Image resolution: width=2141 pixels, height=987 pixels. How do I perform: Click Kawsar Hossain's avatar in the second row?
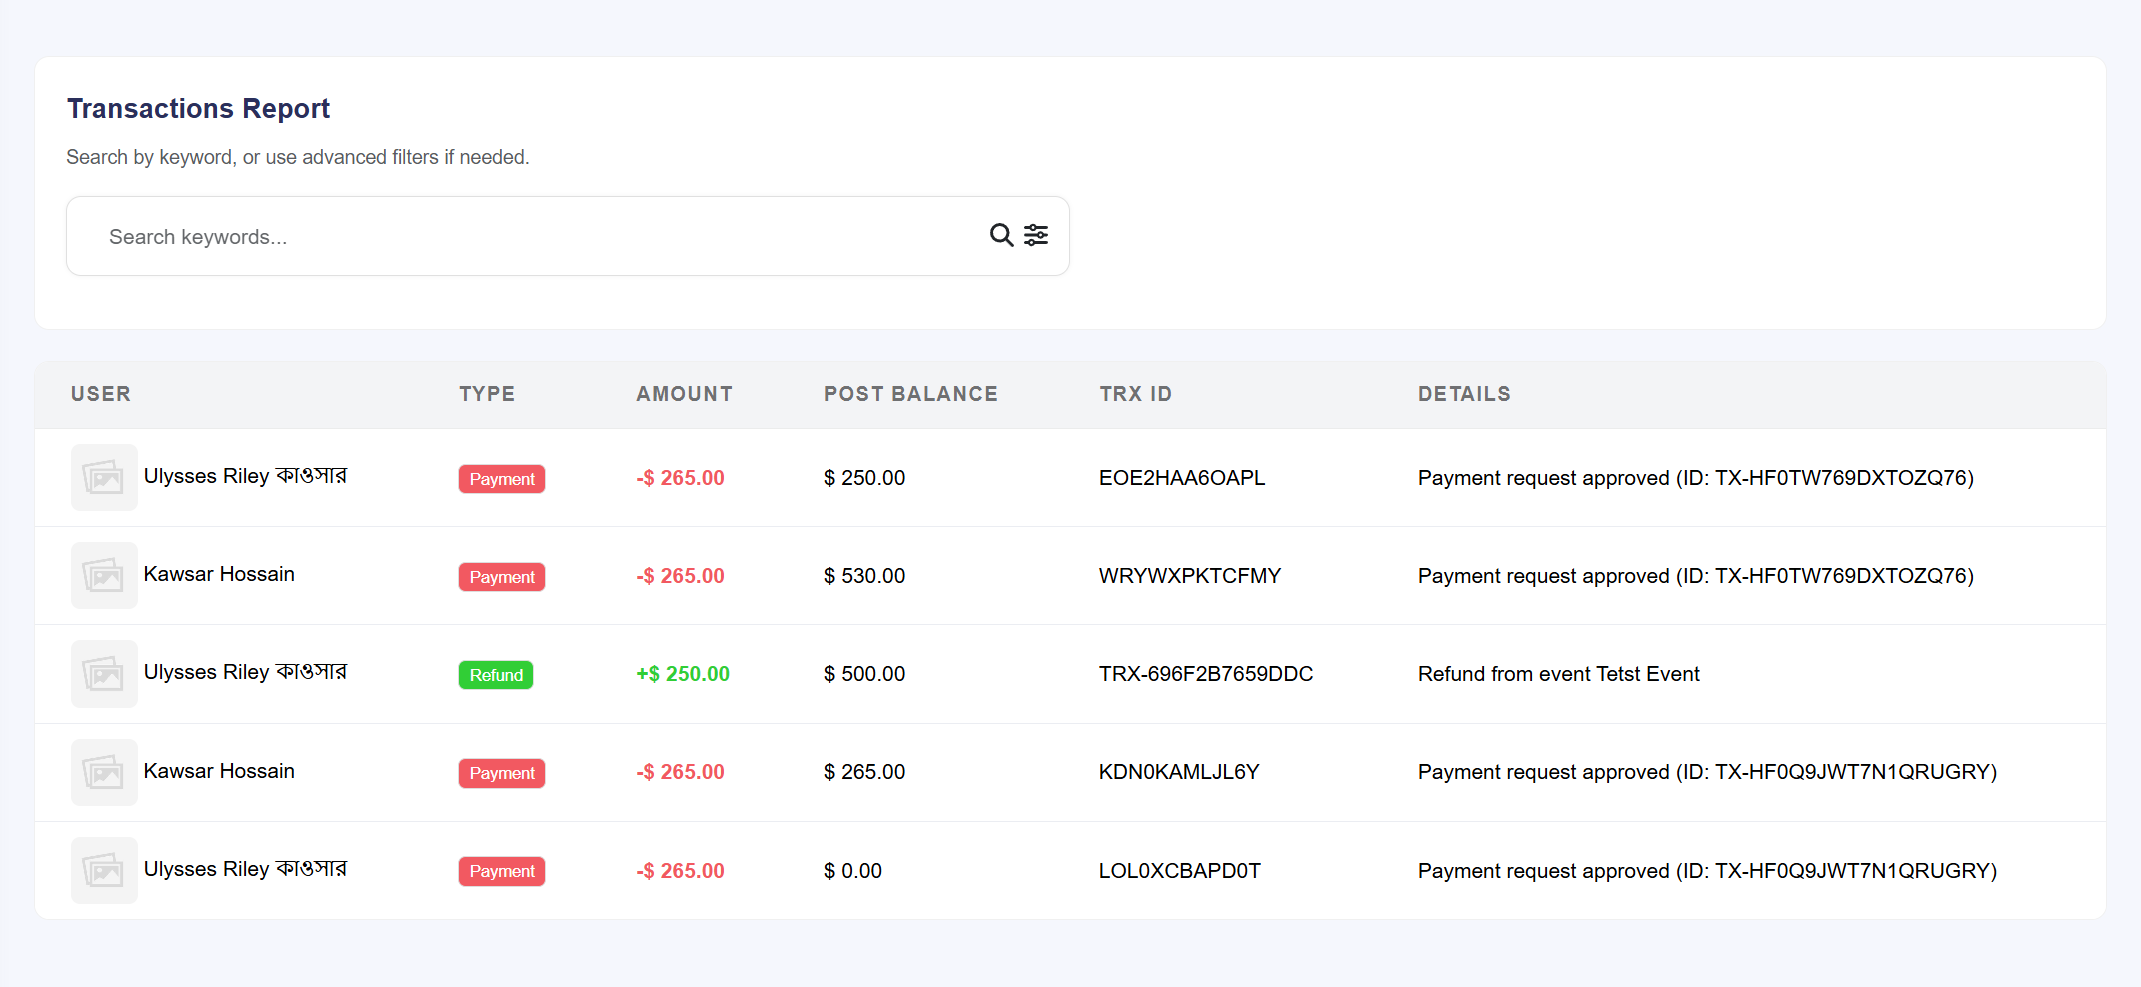[x=103, y=575]
